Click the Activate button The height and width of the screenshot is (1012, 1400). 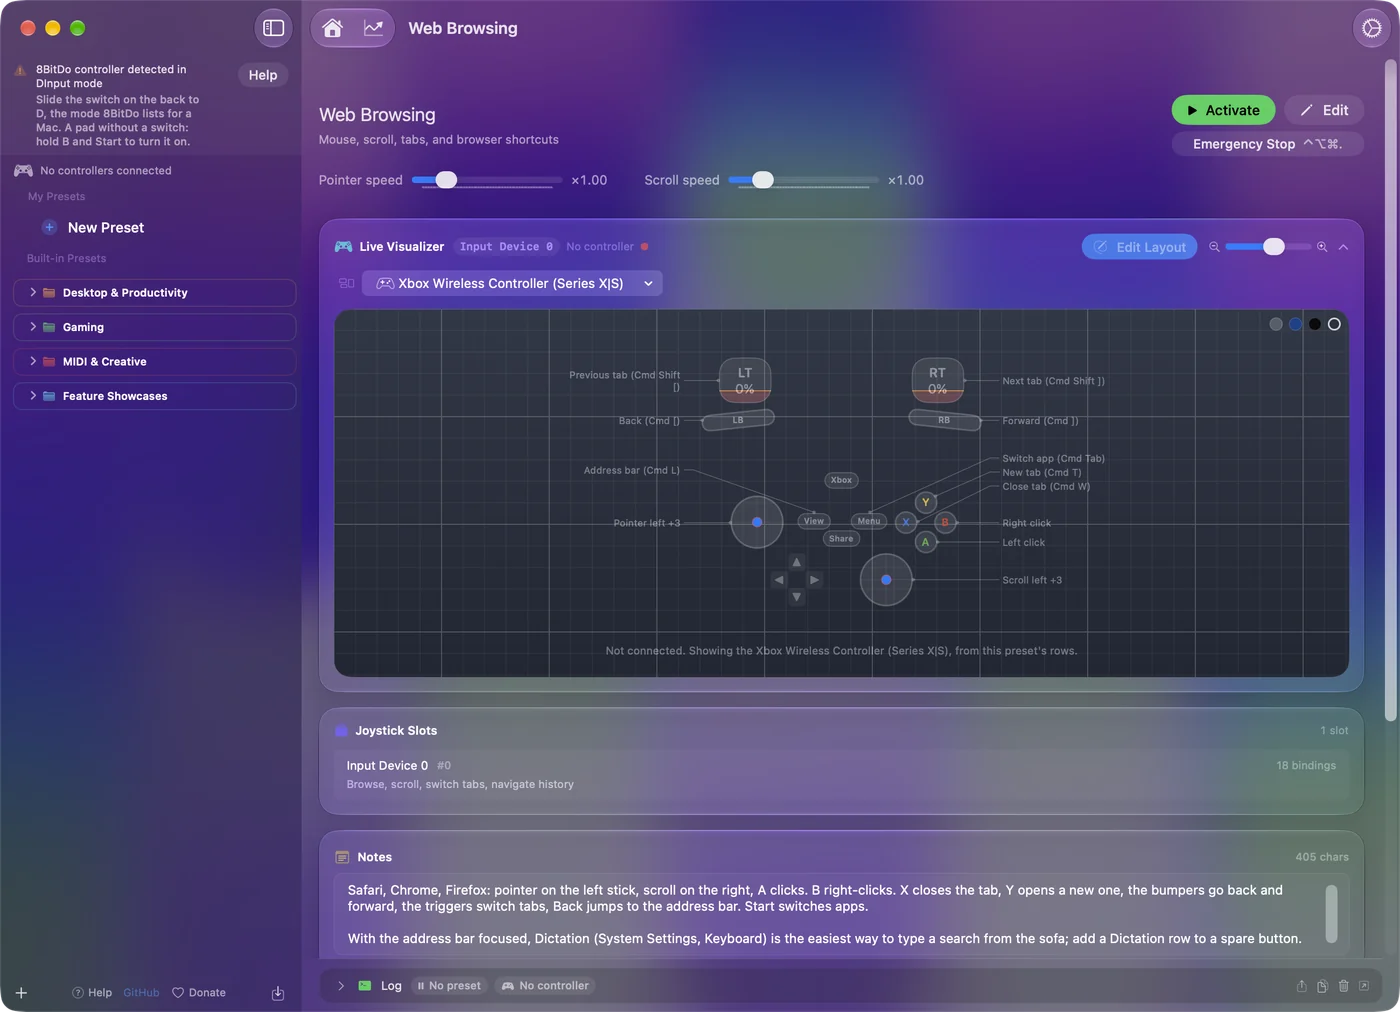tap(1223, 110)
